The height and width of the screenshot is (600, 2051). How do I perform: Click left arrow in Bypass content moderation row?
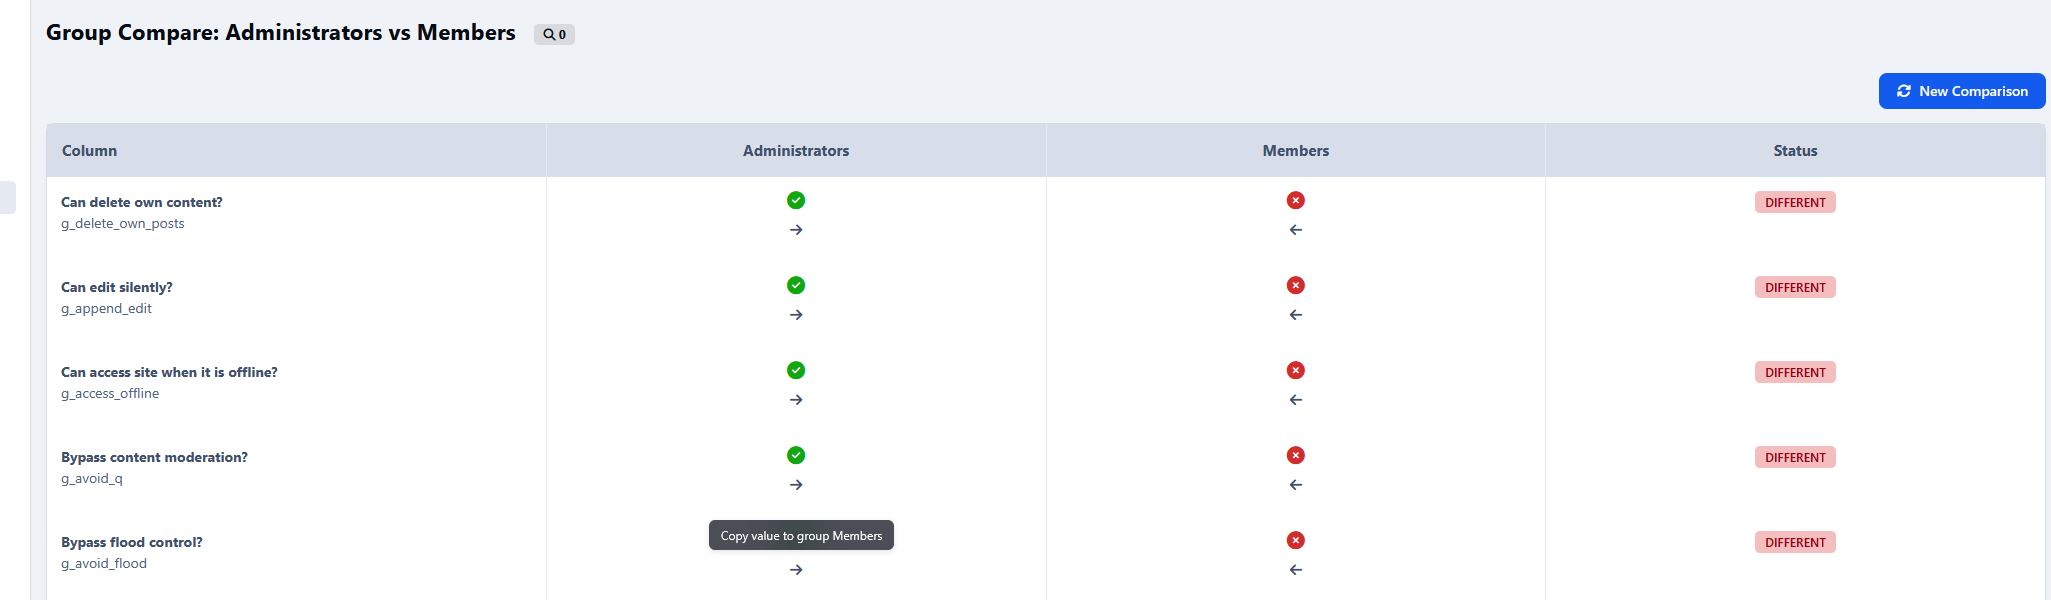pyautogui.click(x=1295, y=485)
